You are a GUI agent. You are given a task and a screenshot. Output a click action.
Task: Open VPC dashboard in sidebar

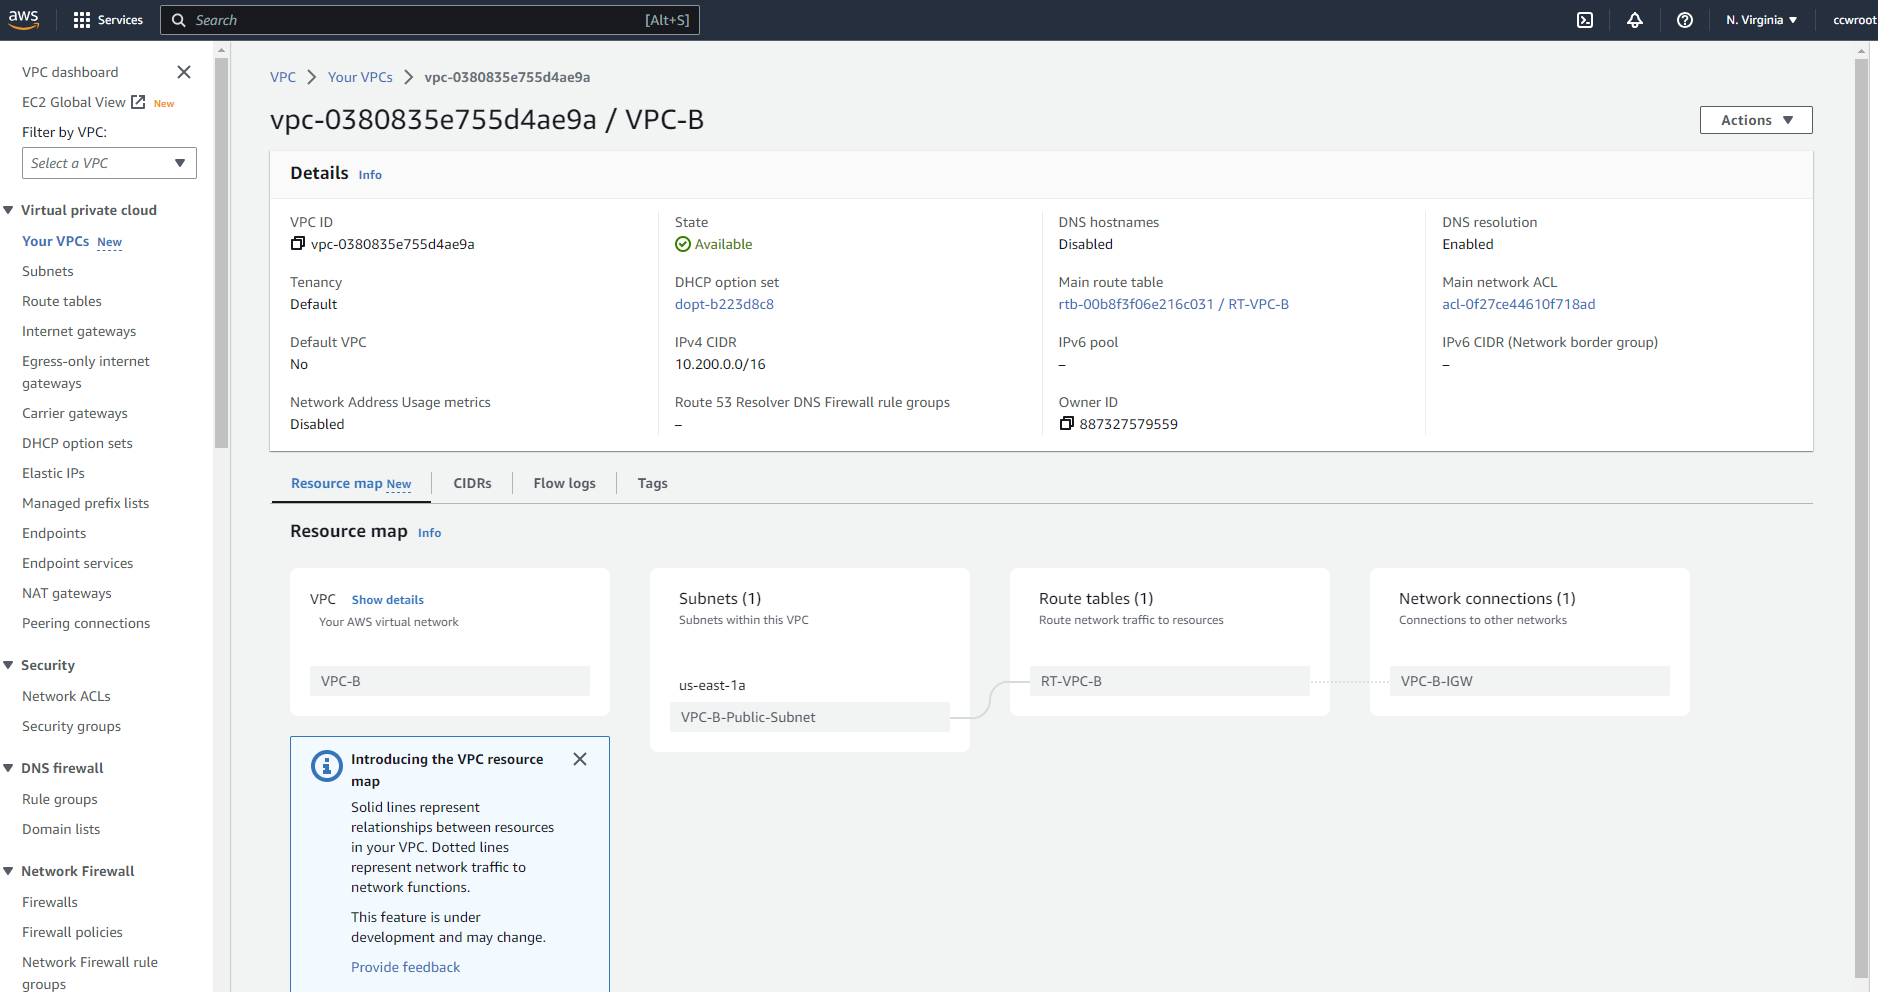[70, 72]
